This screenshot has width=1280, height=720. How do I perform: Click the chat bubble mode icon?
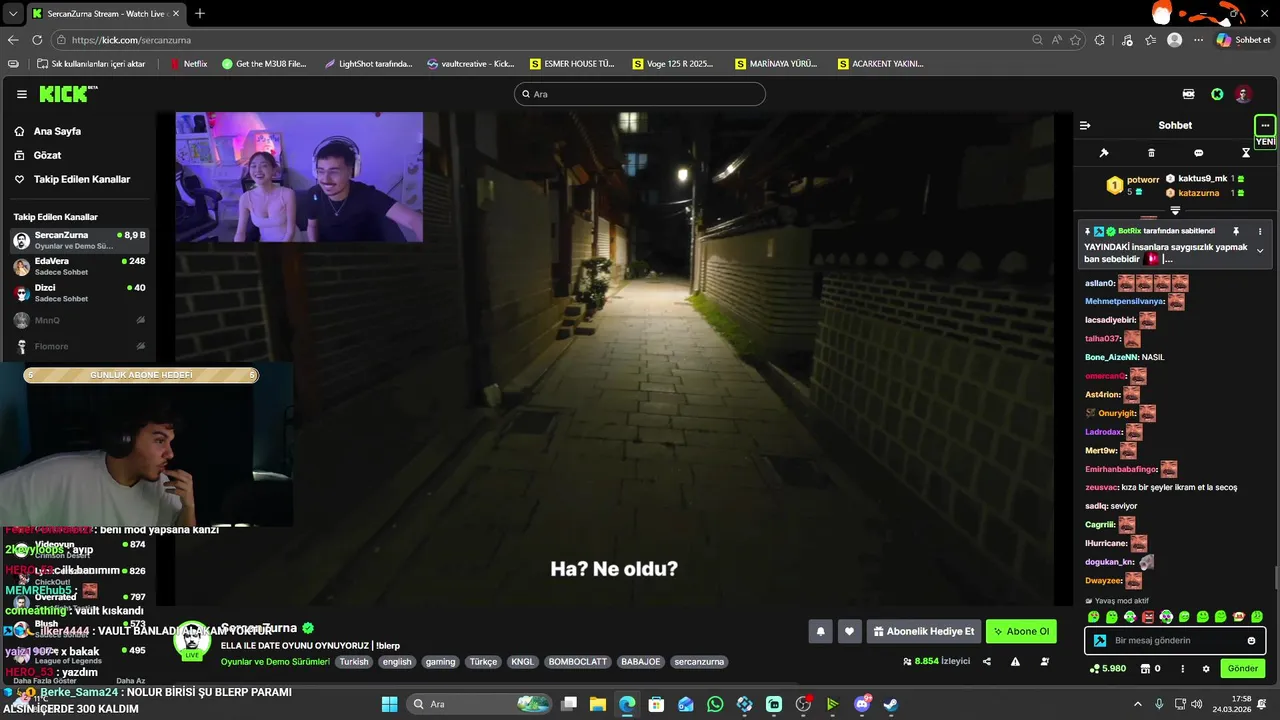tap(1199, 153)
